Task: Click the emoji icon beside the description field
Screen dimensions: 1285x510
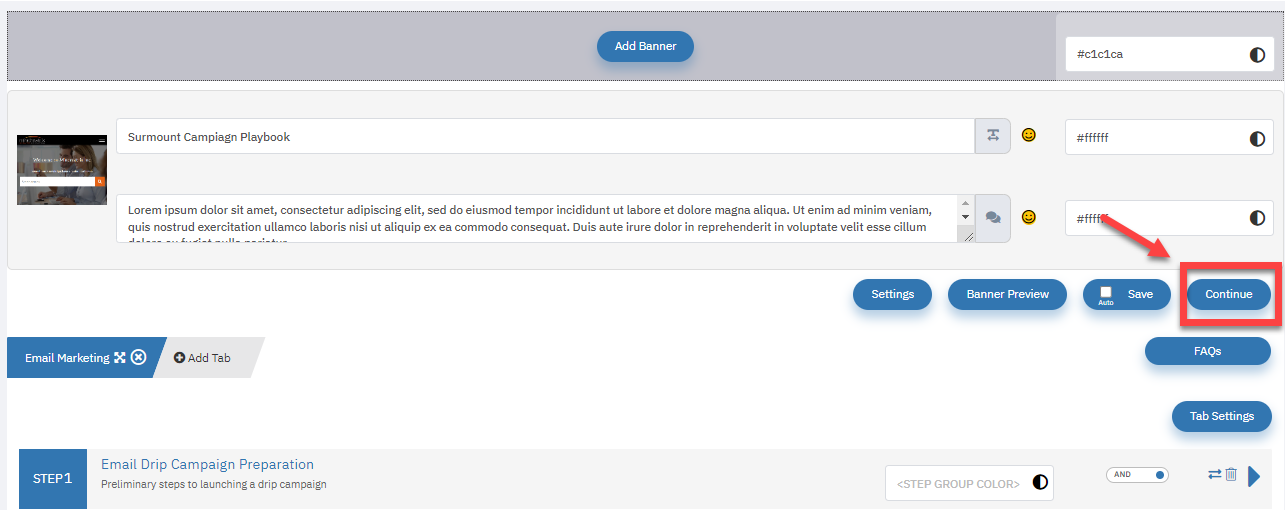Action: (1028, 217)
